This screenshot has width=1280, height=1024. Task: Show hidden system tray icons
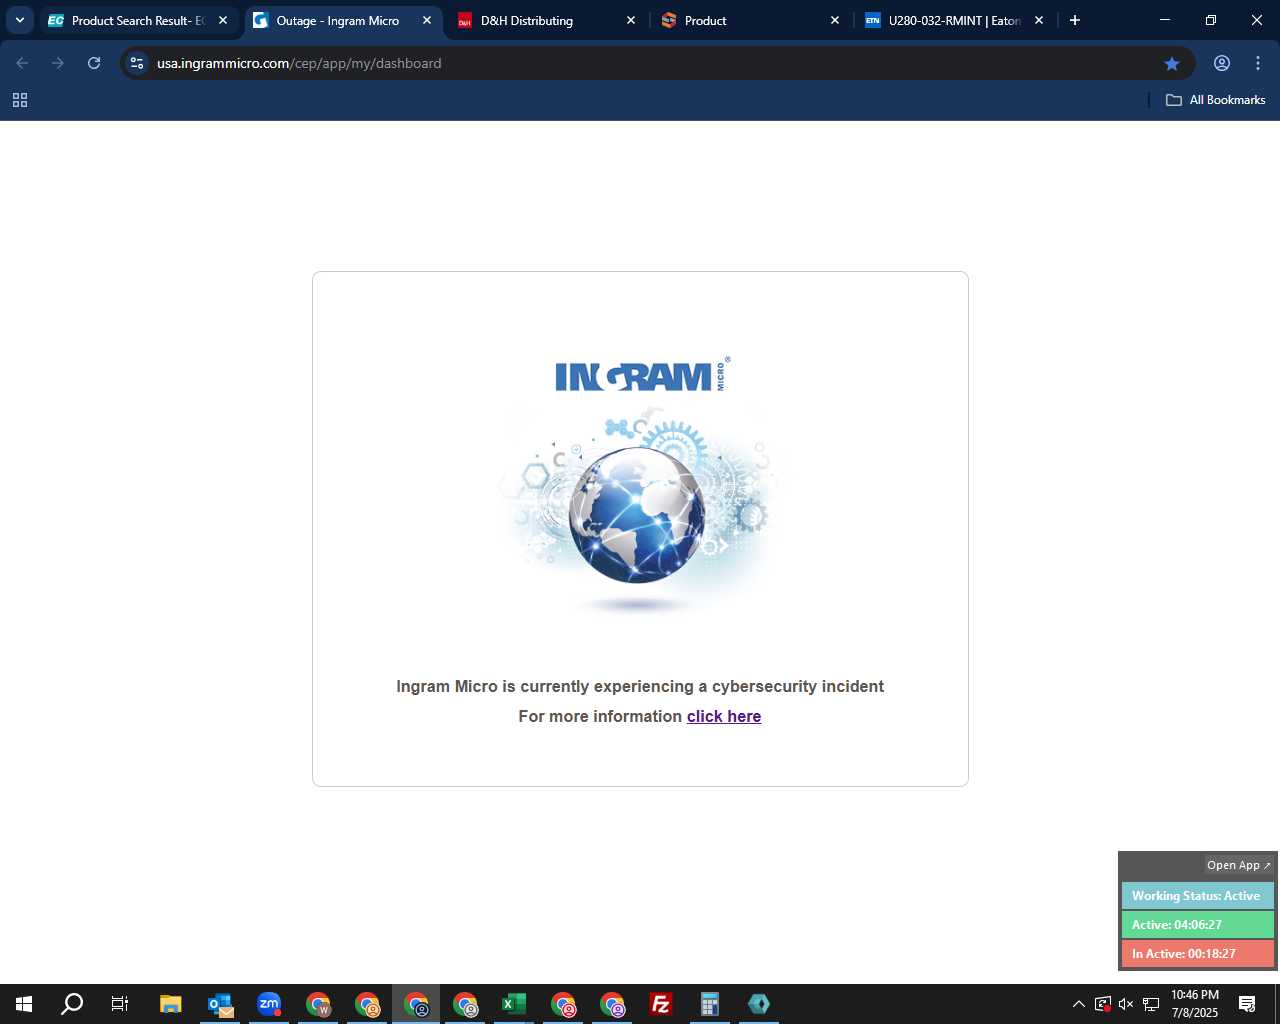click(x=1078, y=1004)
